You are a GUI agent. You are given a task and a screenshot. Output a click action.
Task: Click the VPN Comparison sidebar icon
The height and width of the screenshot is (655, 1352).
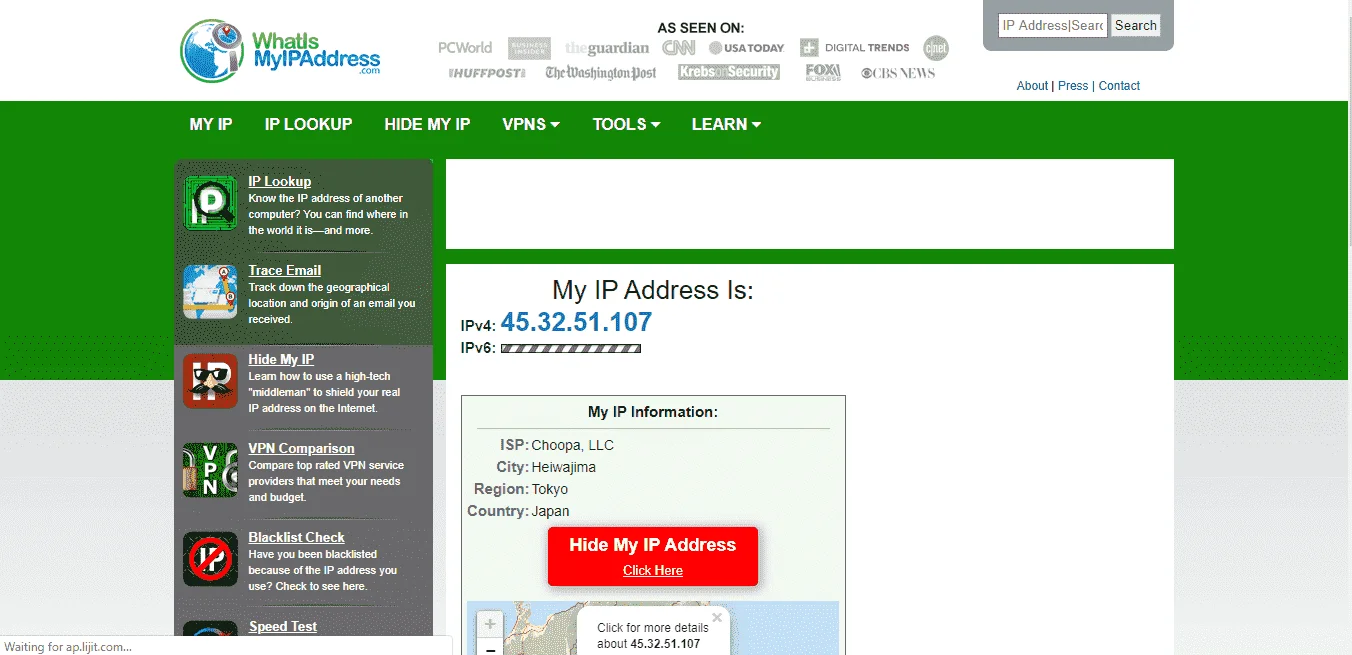[x=210, y=470]
